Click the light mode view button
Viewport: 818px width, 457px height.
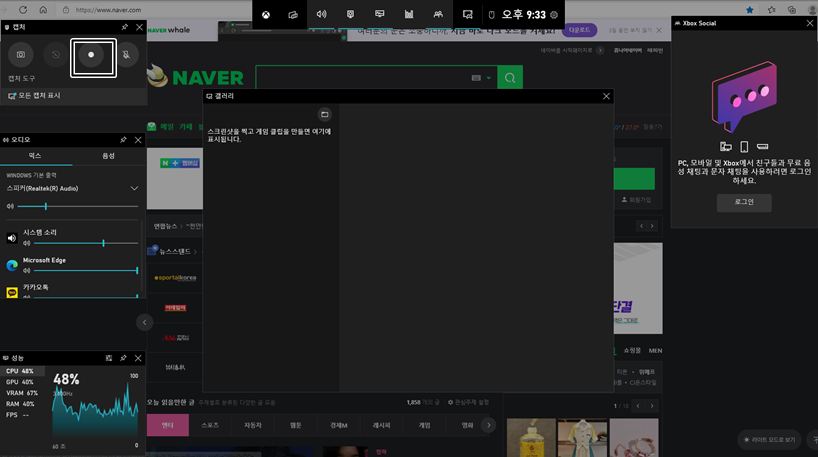pos(770,440)
